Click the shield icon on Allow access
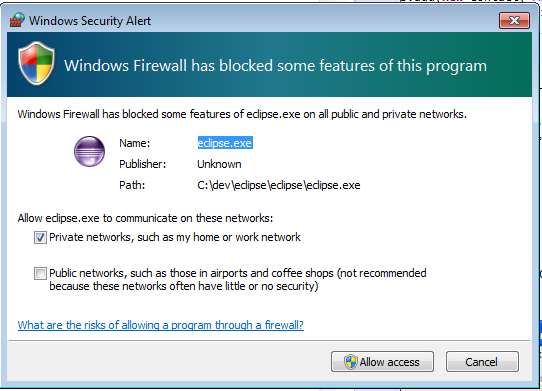Image resolution: width=542 pixels, height=391 pixels. 351,362
